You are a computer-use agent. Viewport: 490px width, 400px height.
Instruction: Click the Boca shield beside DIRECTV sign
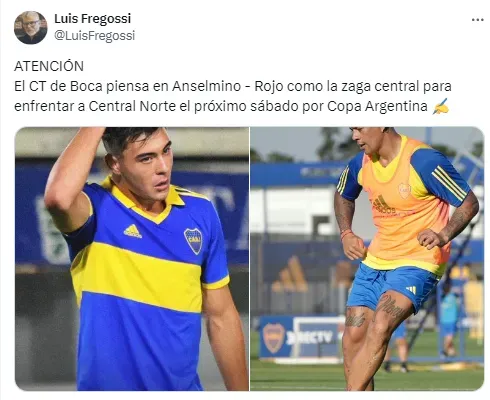point(274,338)
